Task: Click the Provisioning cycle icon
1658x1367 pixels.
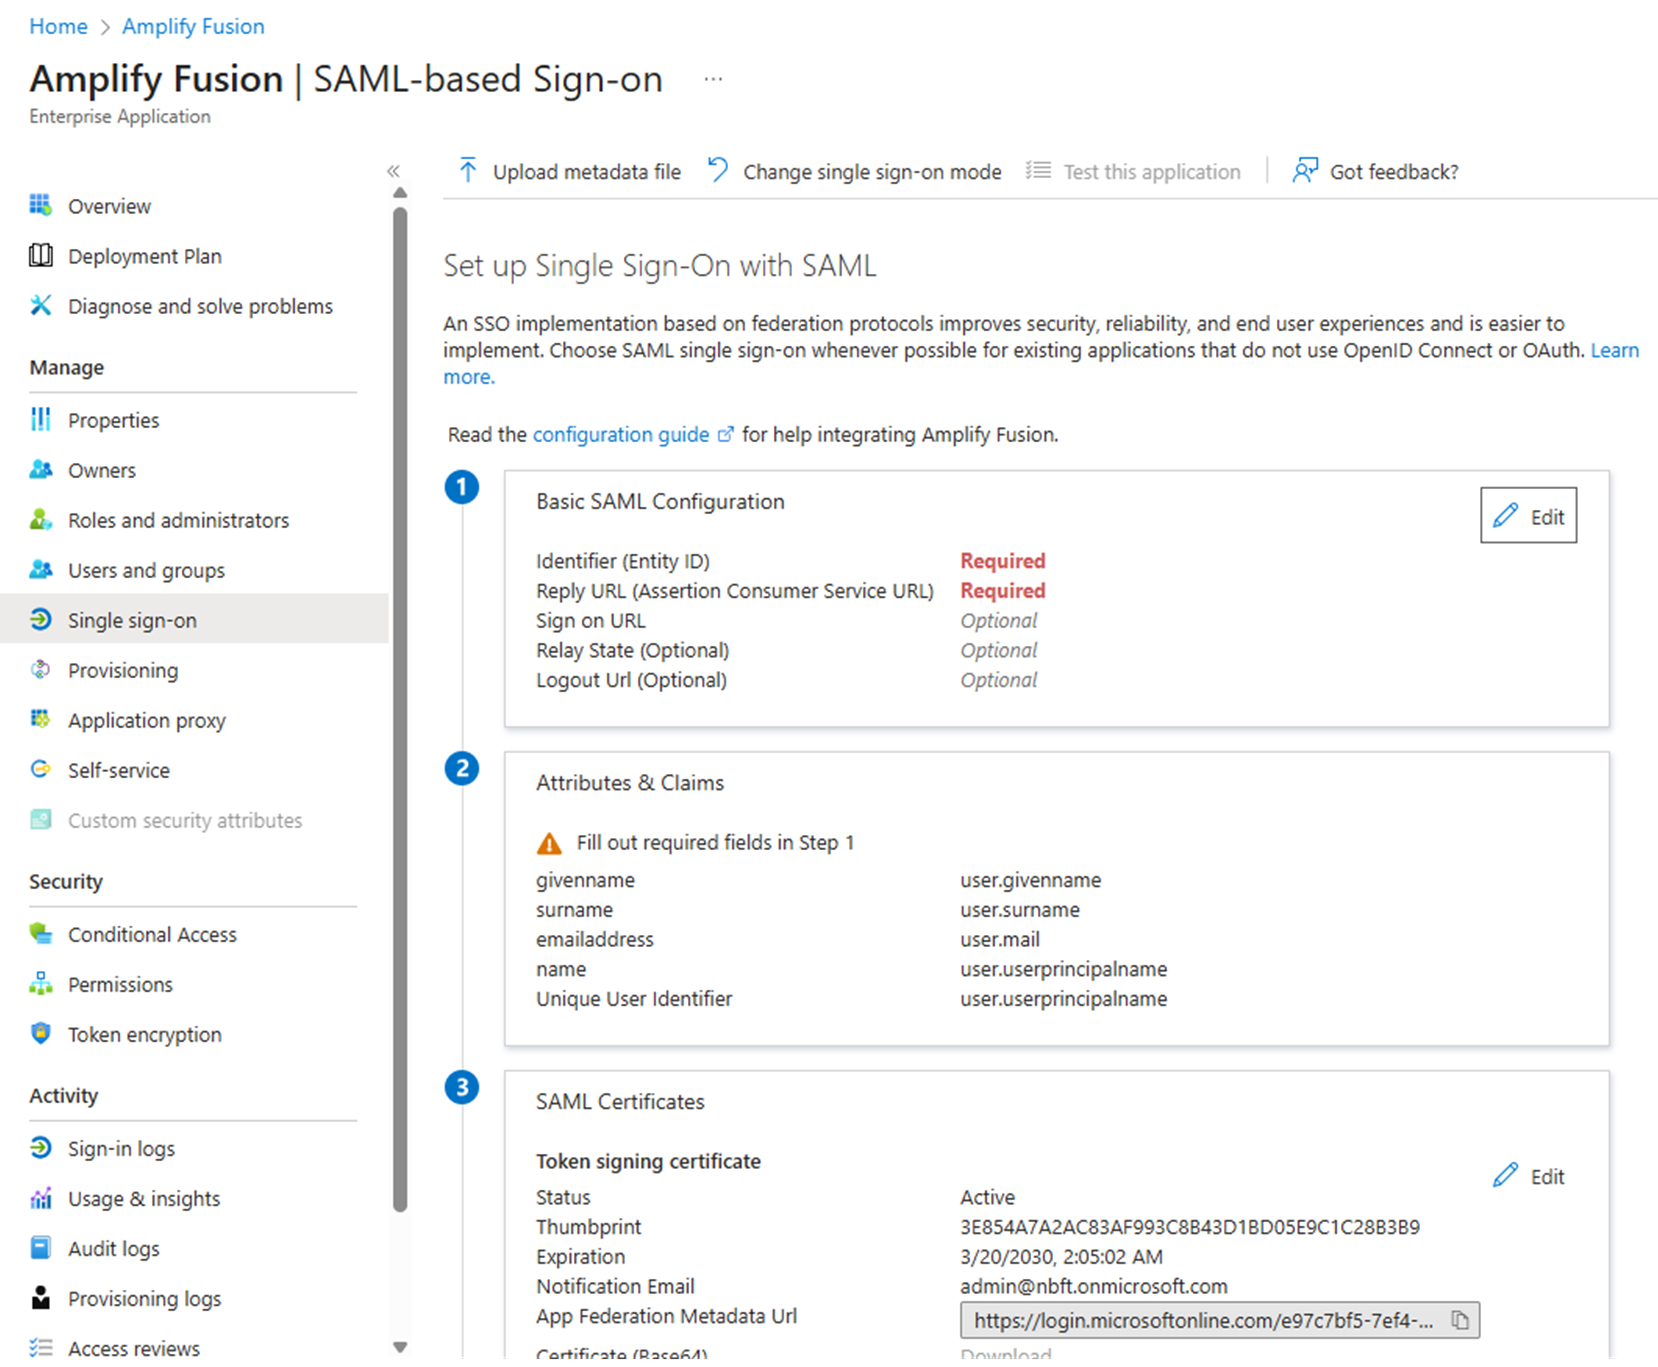Action: [40, 669]
